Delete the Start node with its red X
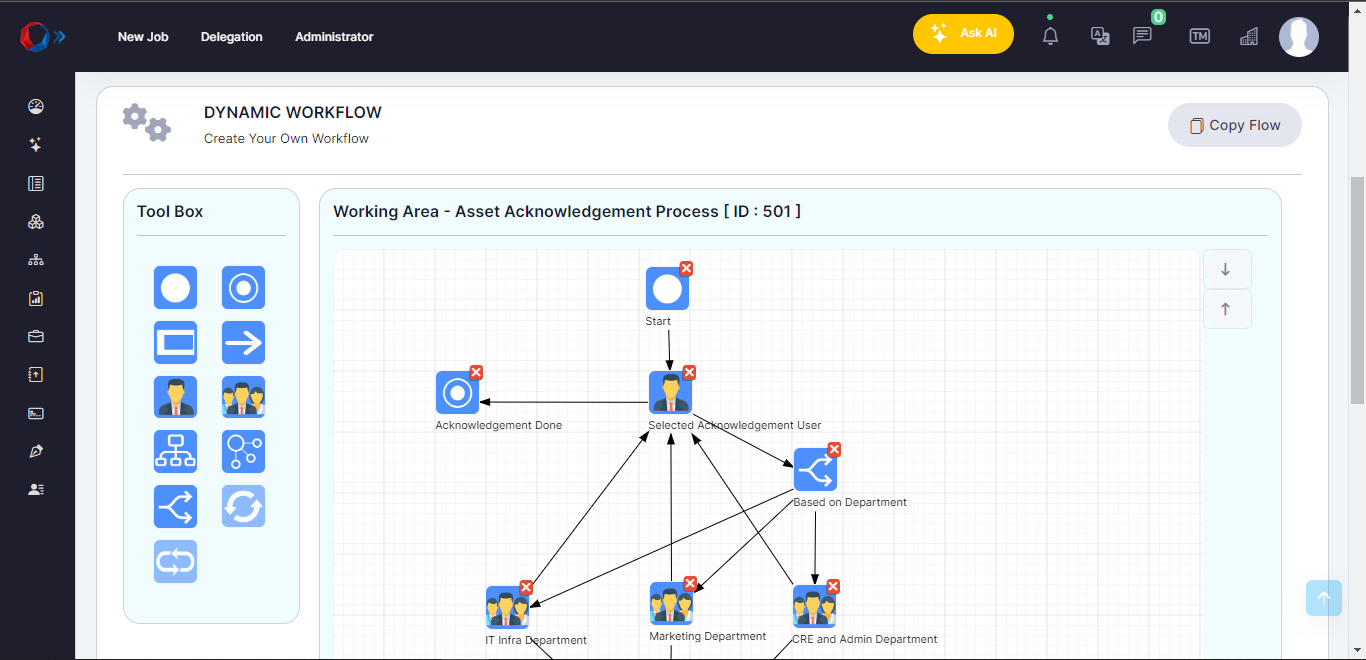1366x660 pixels. click(686, 268)
